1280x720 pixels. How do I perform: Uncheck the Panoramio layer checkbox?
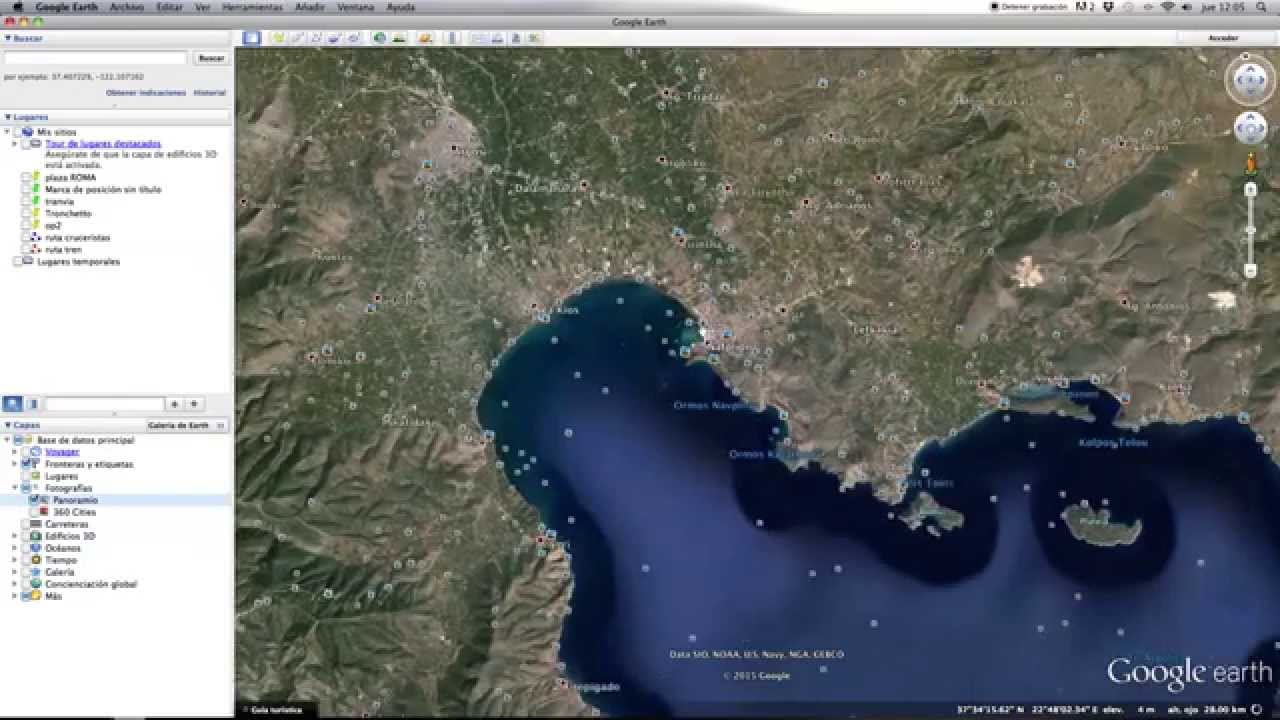tap(35, 500)
